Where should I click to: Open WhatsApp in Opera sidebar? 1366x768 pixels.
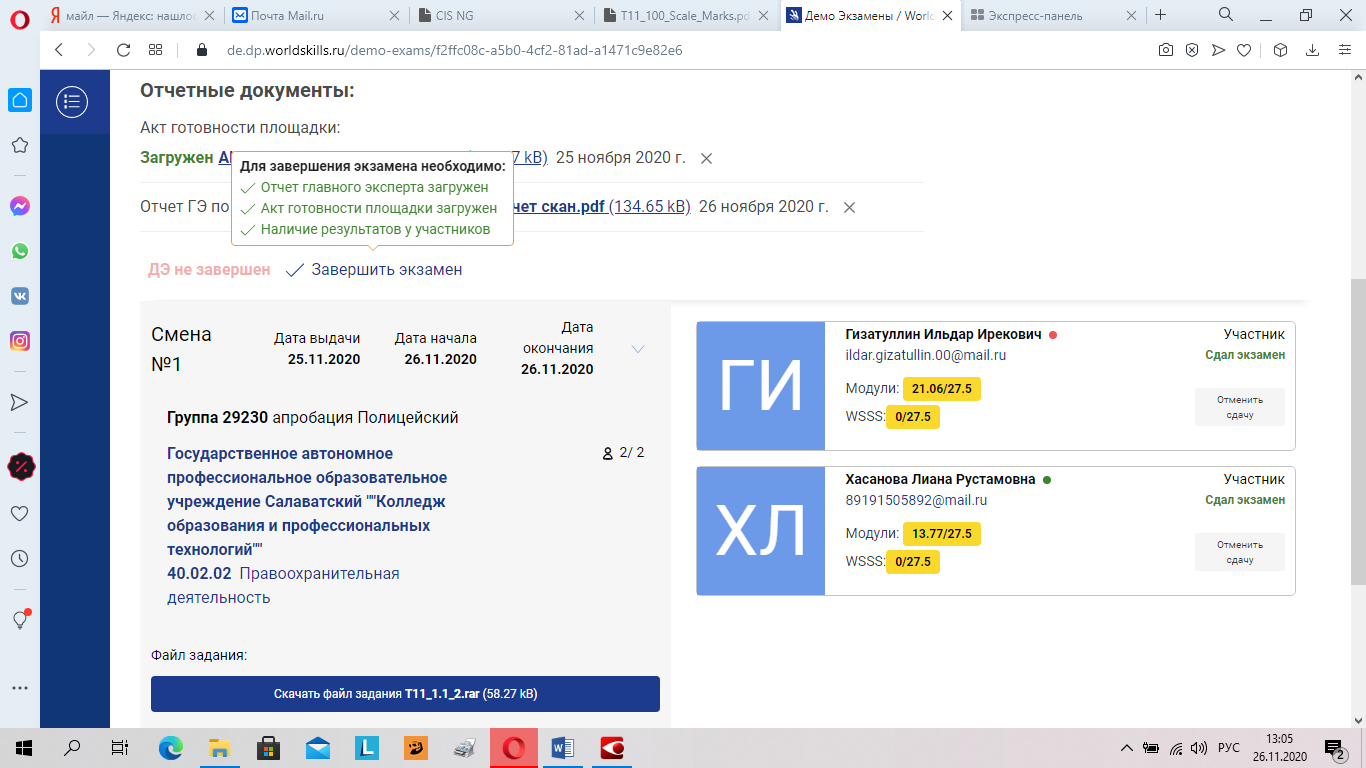pyautogui.click(x=19, y=251)
